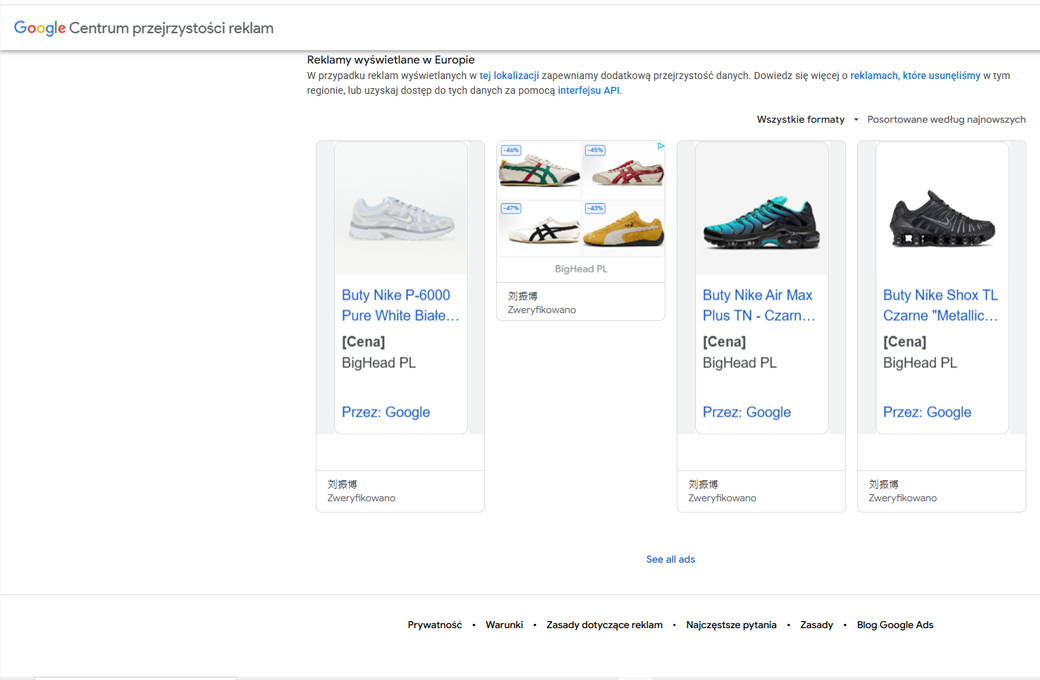
Task: Open the 'interfejsu API' link
Action: coord(588,90)
